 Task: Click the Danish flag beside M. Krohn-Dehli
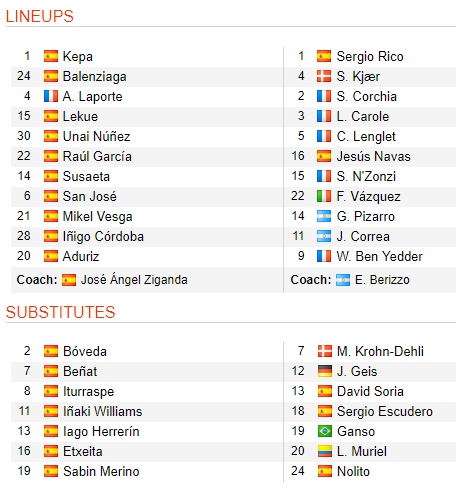click(x=325, y=351)
